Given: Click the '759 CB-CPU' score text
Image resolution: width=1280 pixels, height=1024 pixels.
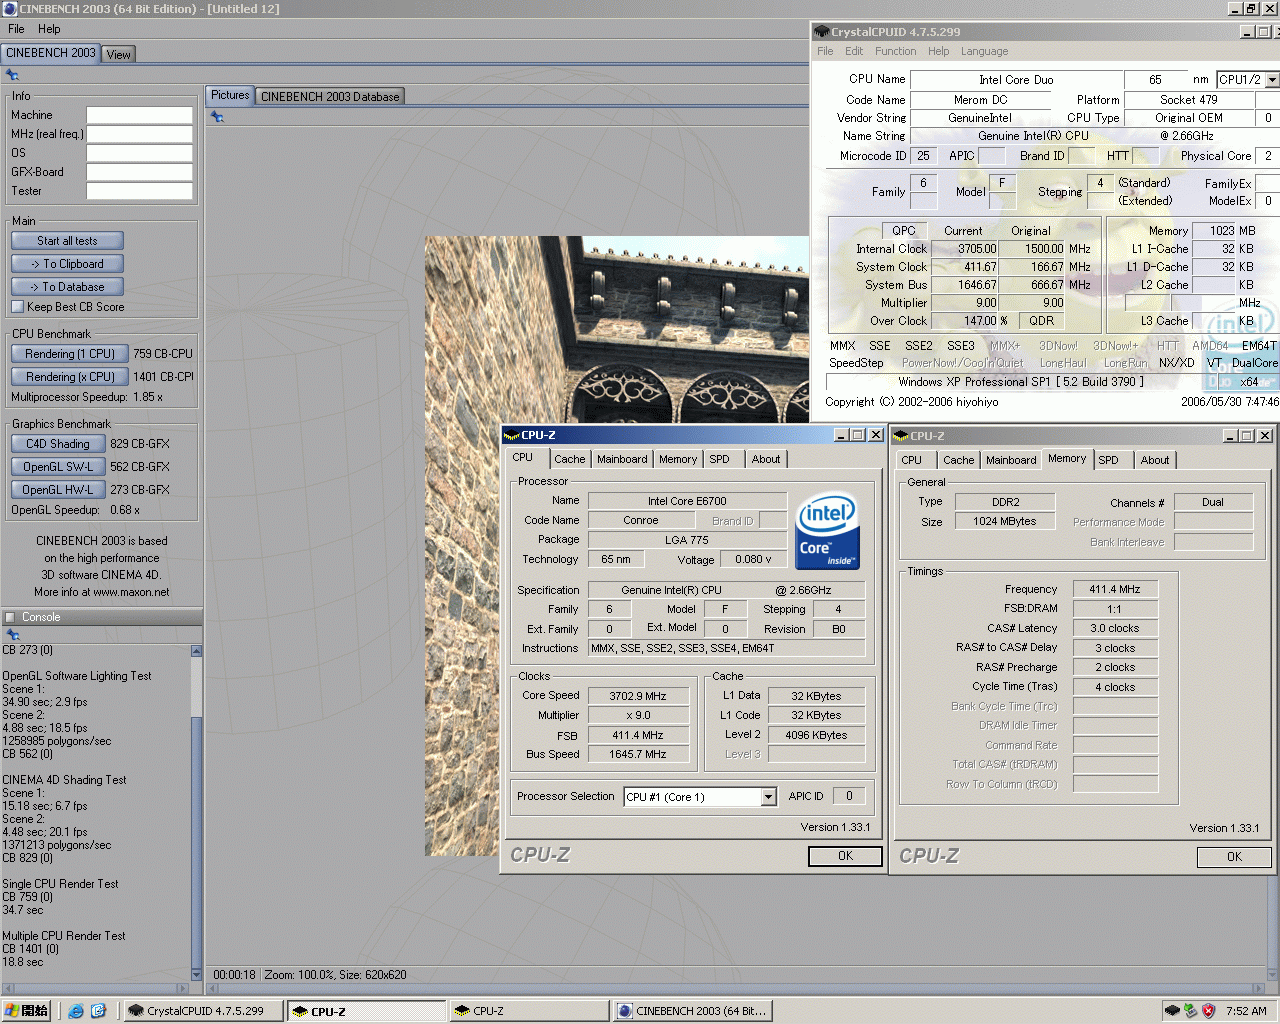Looking at the screenshot, I should pyautogui.click(x=163, y=354).
